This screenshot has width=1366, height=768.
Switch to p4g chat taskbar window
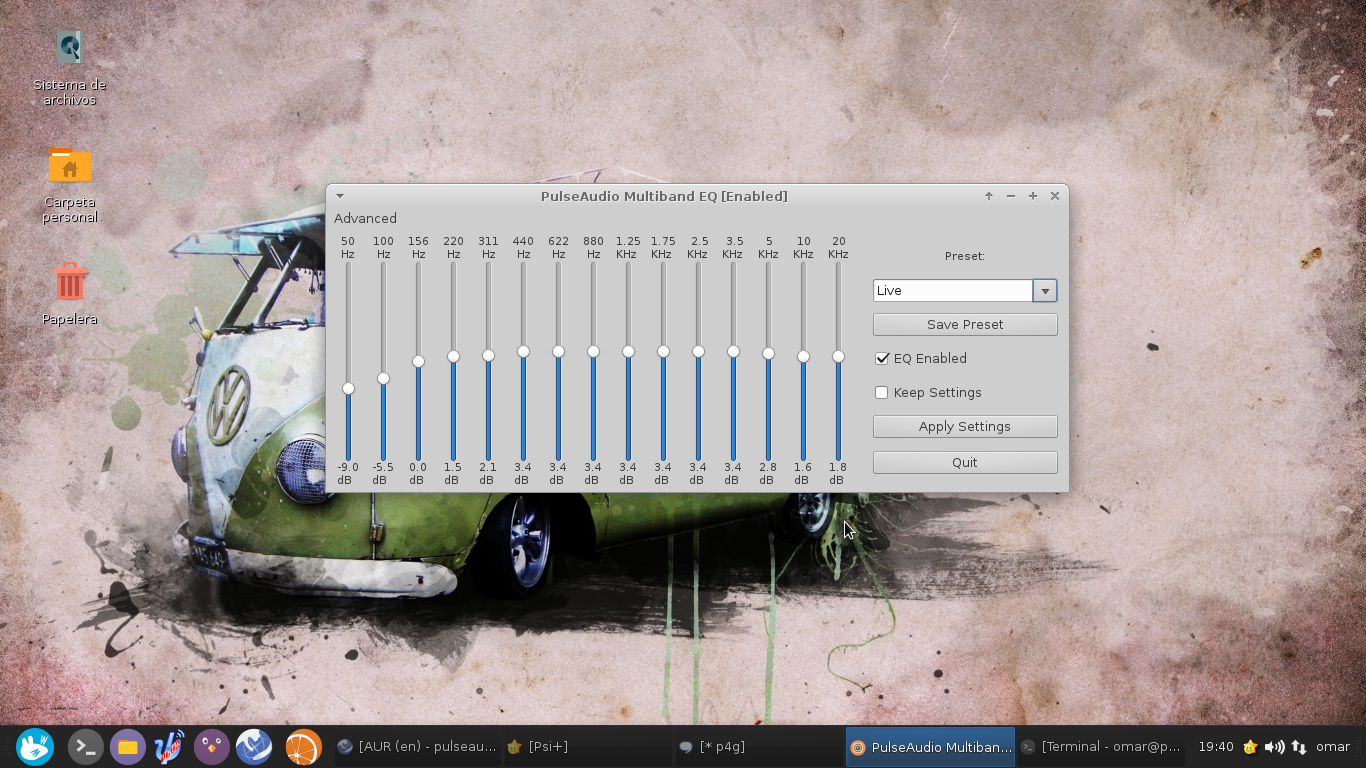pos(758,747)
